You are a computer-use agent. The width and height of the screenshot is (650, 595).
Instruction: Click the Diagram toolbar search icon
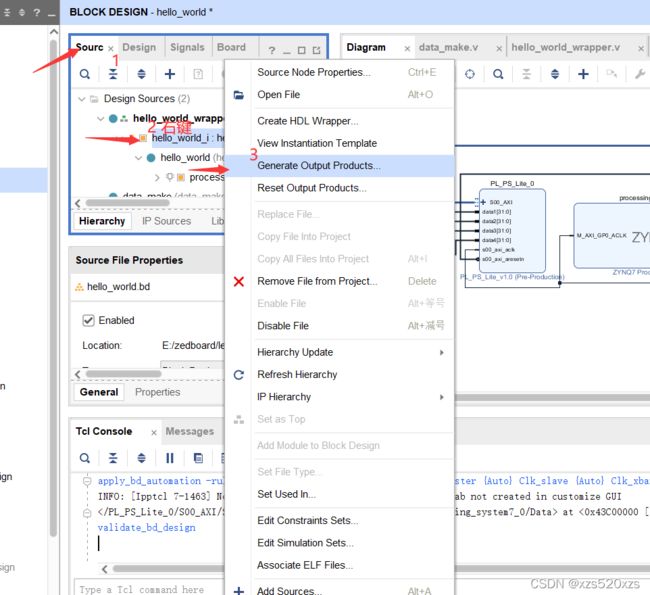click(x=498, y=74)
